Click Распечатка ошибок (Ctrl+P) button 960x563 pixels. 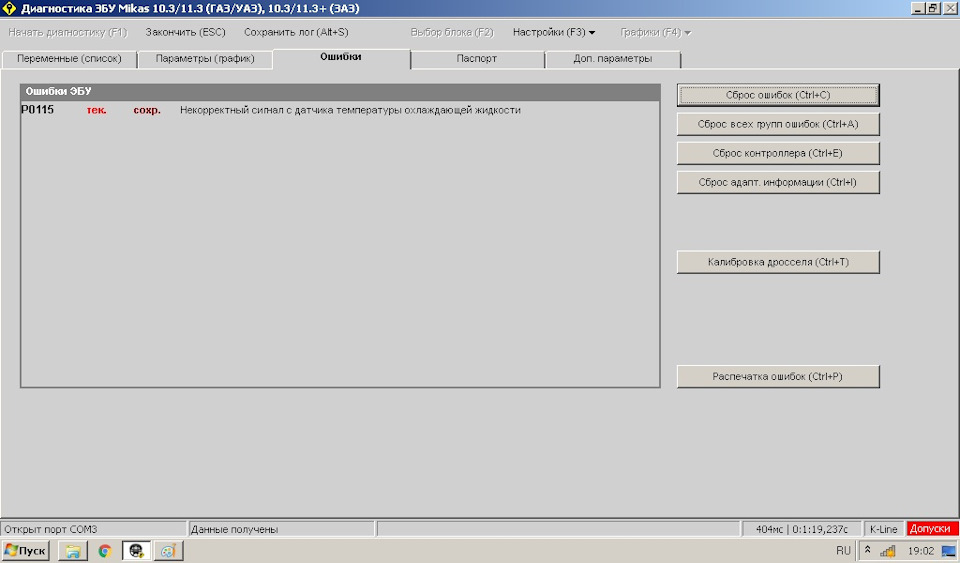click(778, 376)
